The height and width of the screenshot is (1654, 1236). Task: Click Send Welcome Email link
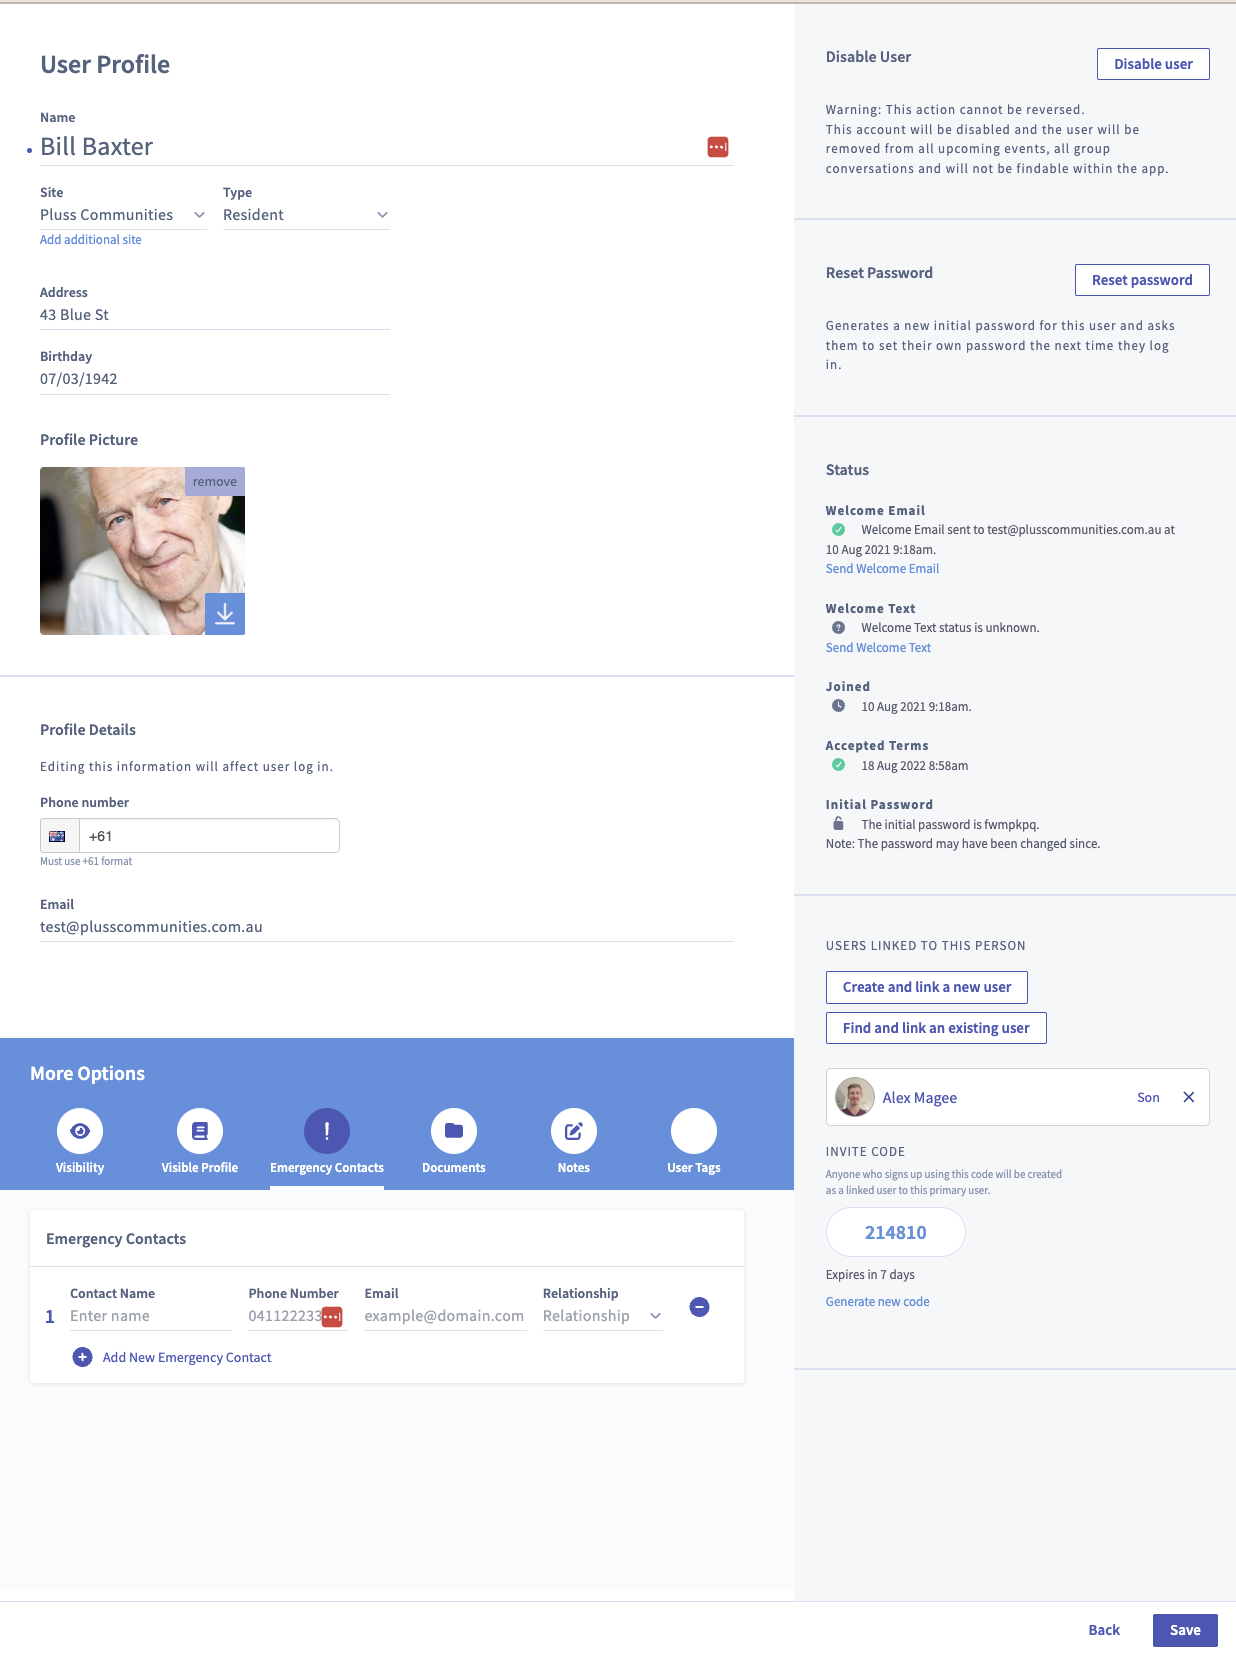(x=882, y=569)
